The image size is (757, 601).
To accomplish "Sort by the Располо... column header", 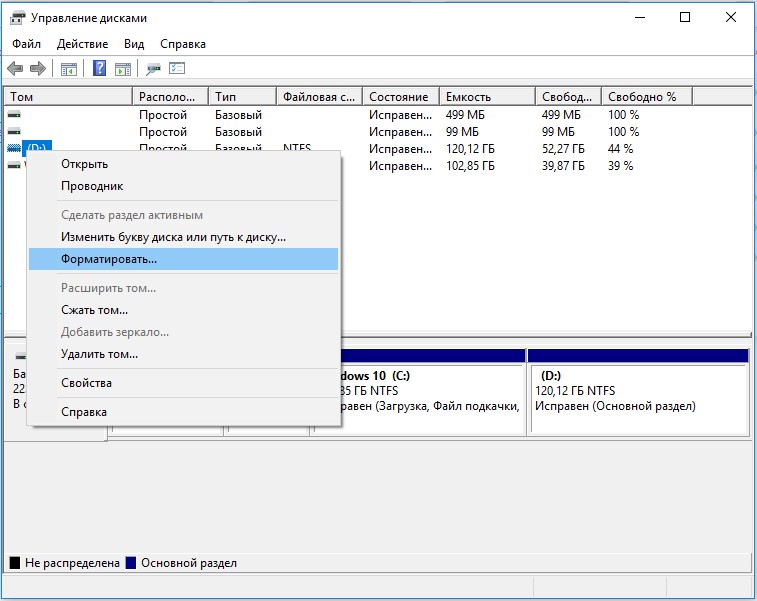I will (170, 97).
